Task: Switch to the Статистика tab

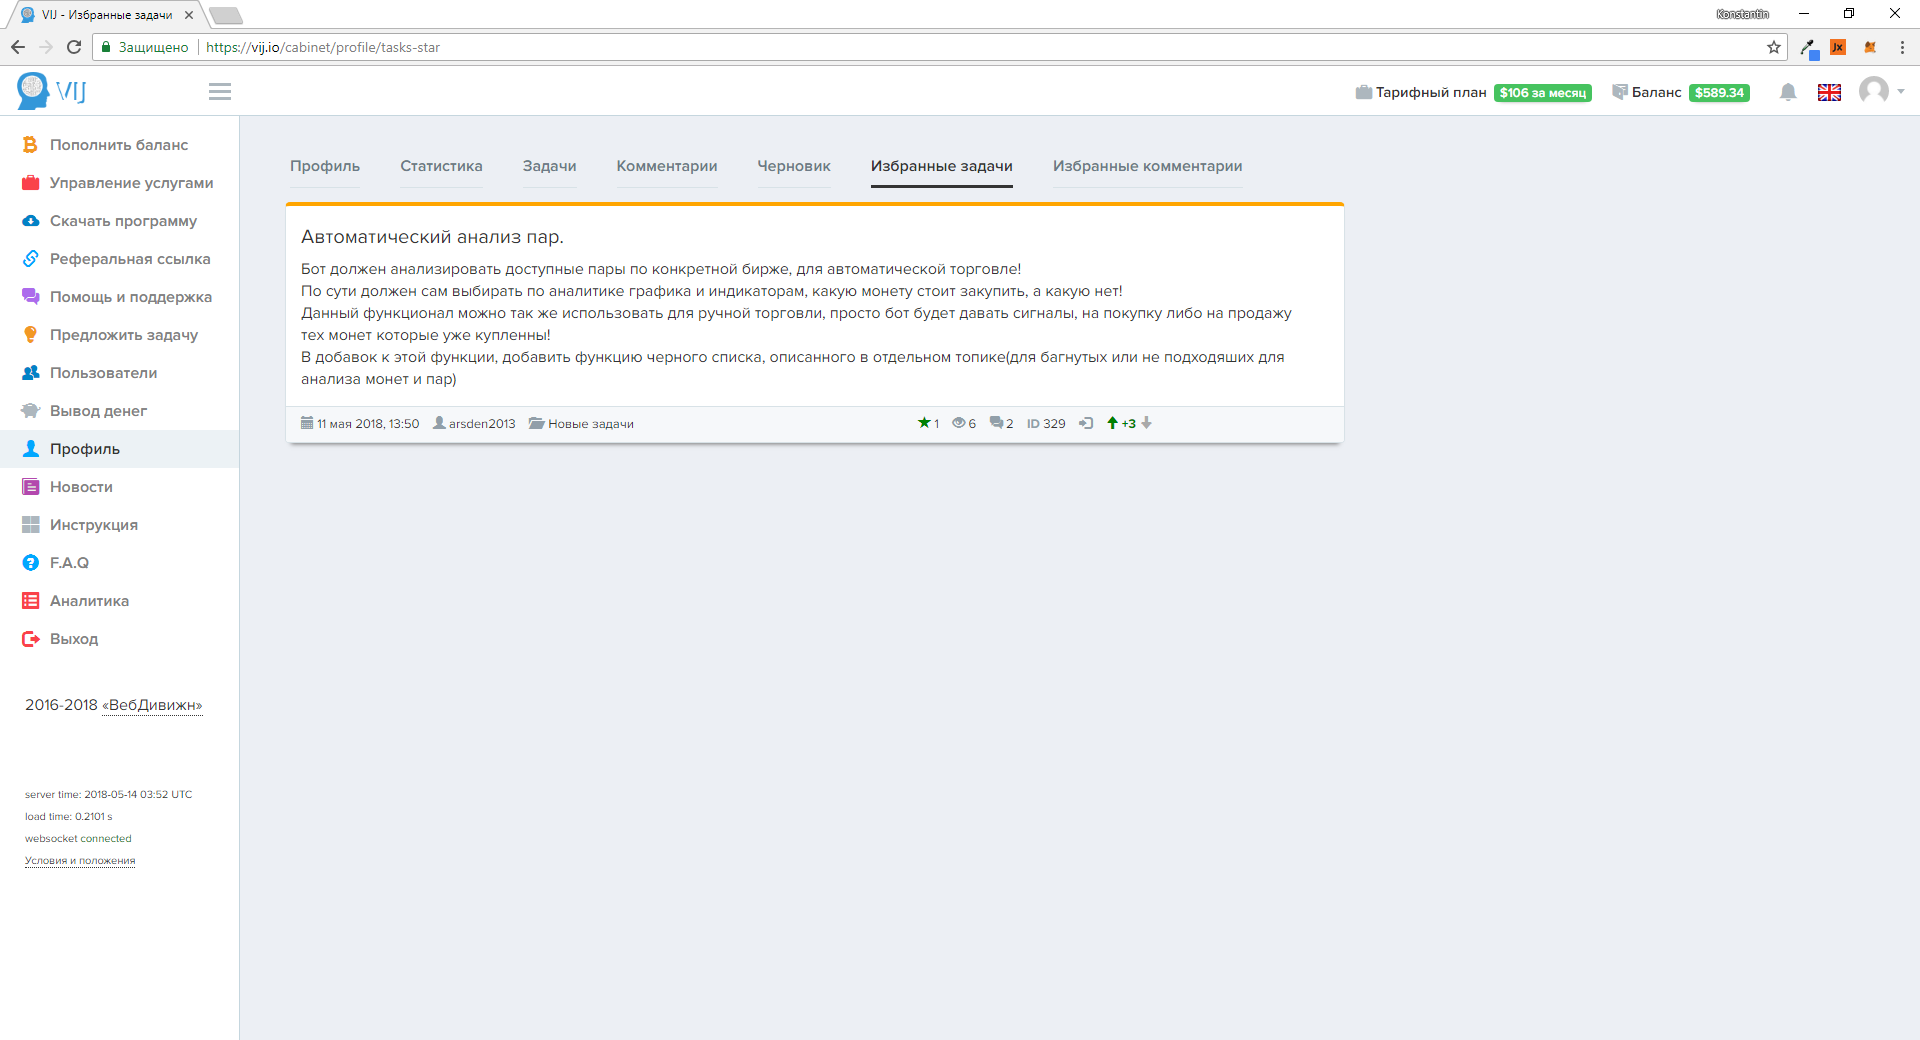Action: (441, 166)
